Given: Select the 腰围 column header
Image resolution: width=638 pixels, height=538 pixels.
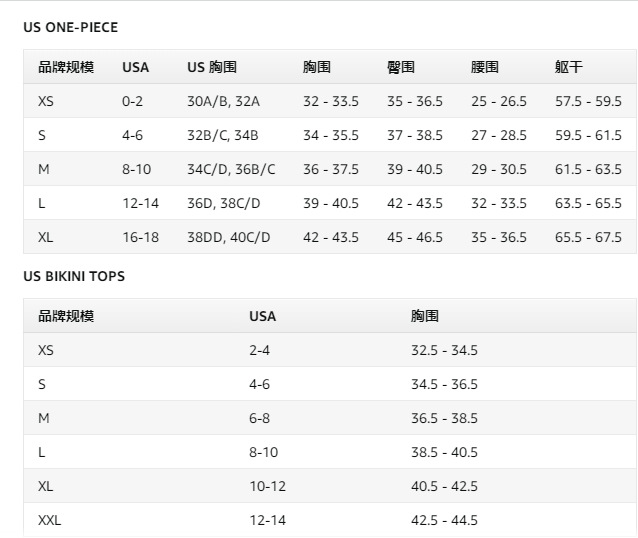Looking at the screenshot, I should click(484, 68).
